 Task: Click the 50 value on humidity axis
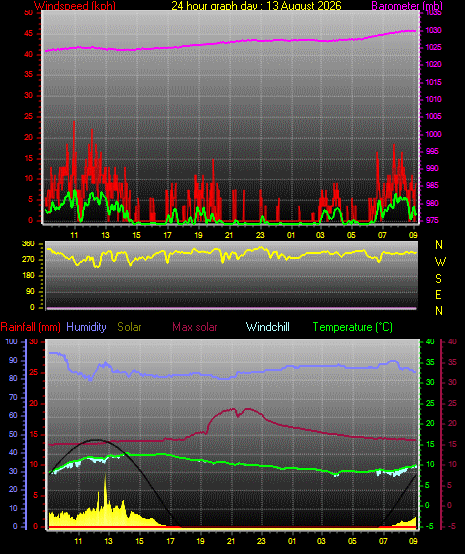pos(13,434)
